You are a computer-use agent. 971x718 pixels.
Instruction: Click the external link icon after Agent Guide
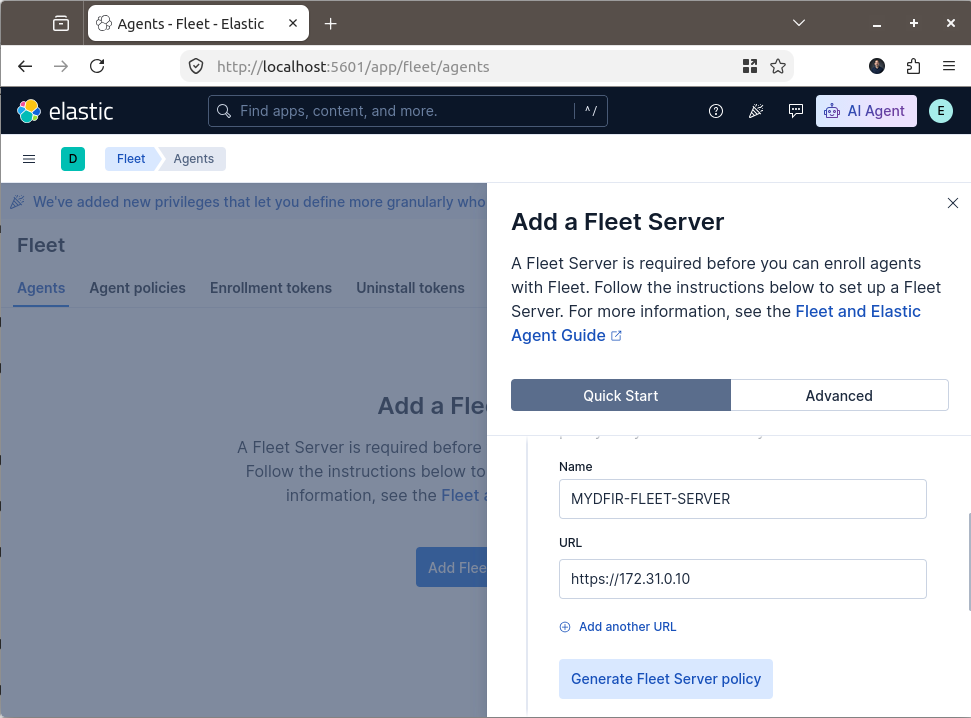[x=616, y=336]
